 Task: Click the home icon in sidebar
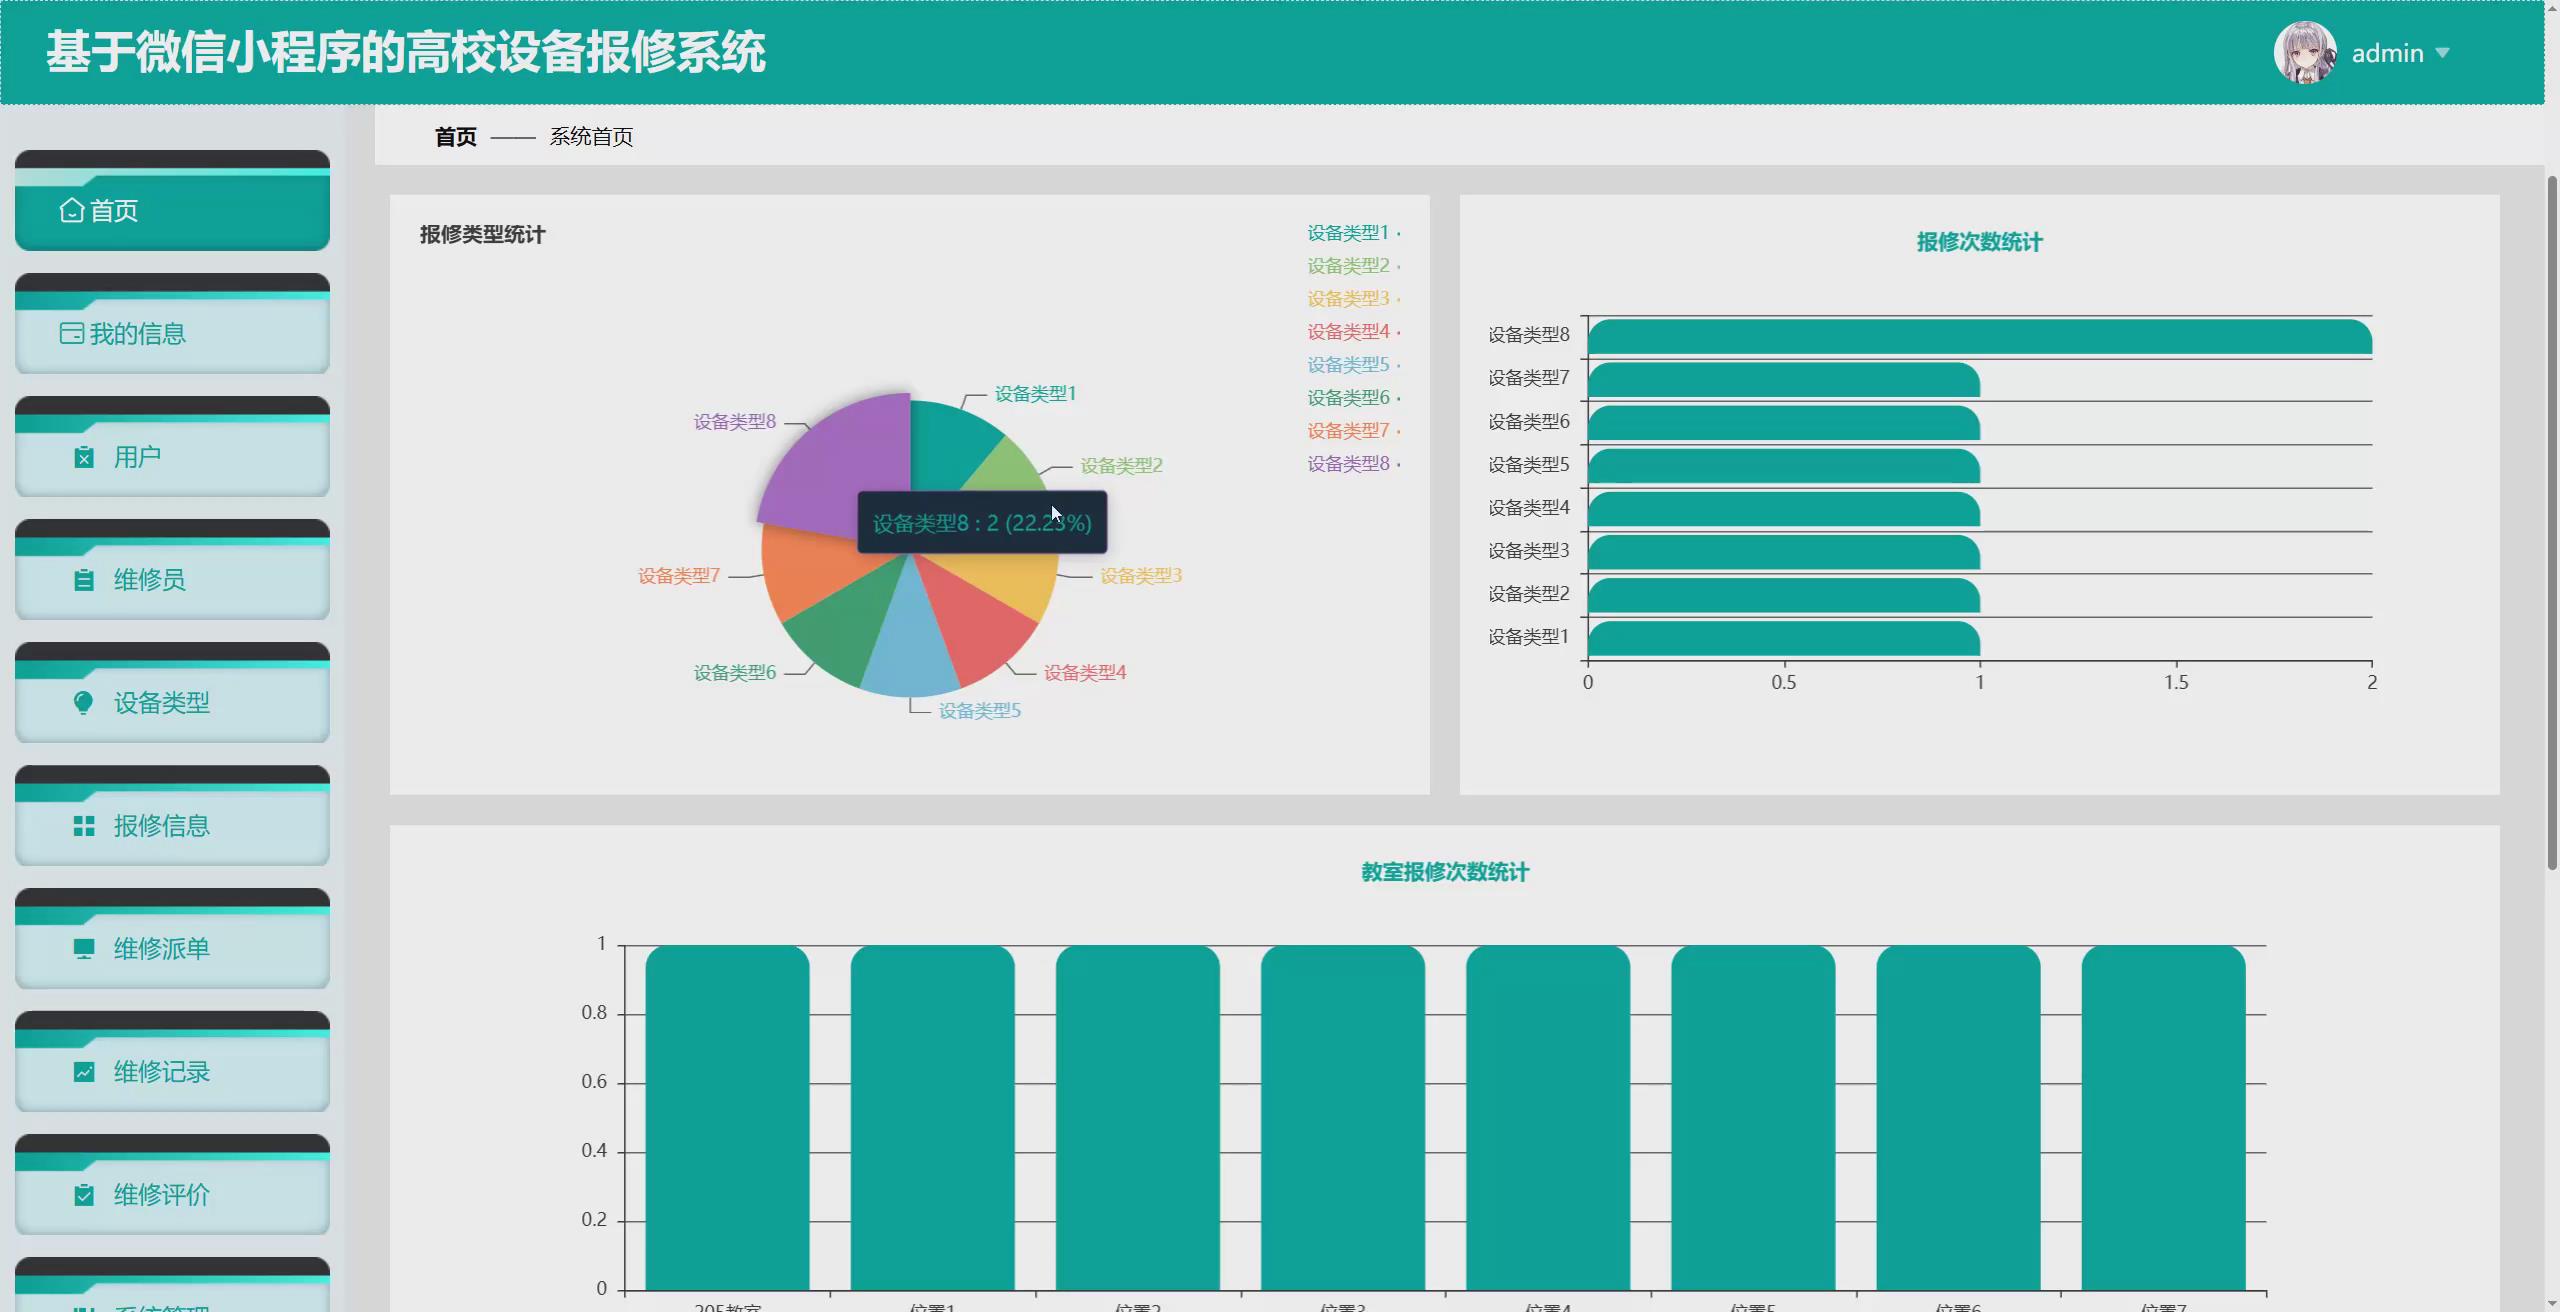coord(71,211)
